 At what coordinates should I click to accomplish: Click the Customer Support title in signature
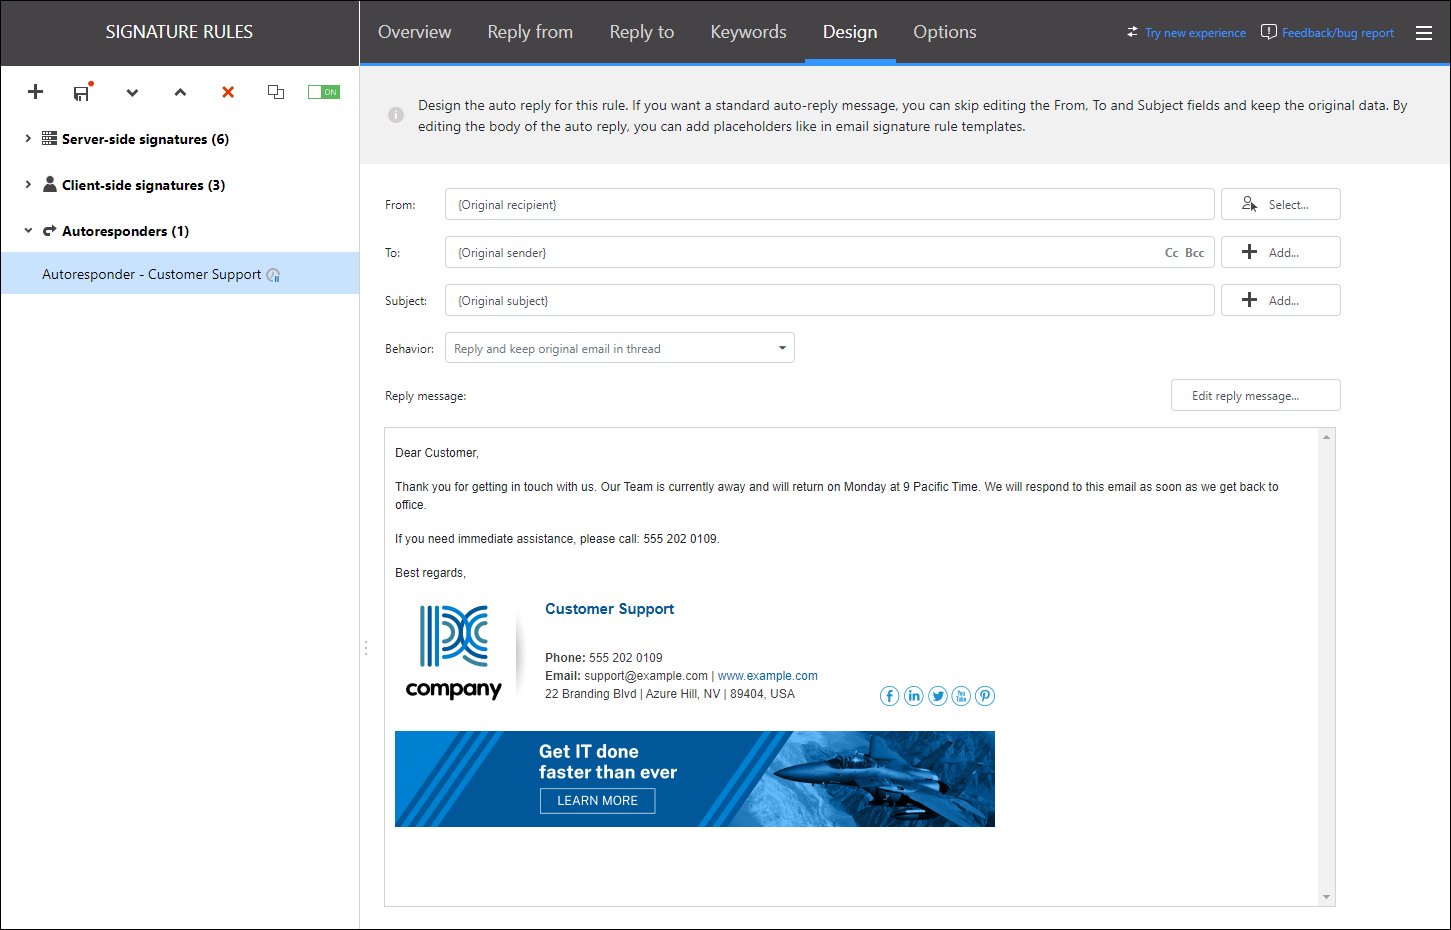click(609, 609)
